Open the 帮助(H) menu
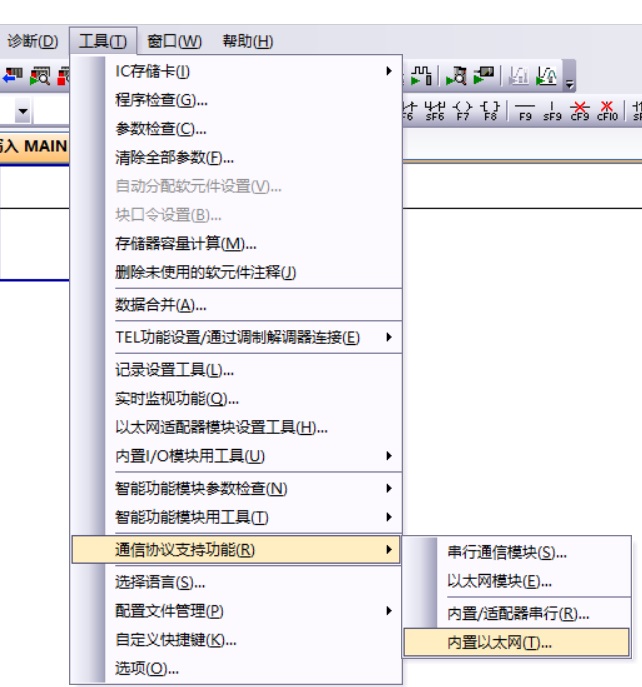 tap(247, 41)
